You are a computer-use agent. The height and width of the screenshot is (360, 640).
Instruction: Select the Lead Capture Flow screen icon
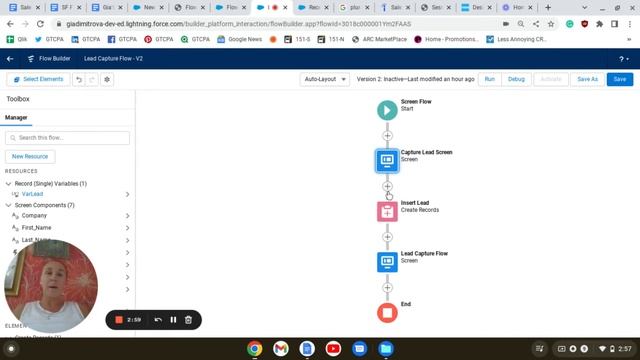(387, 262)
